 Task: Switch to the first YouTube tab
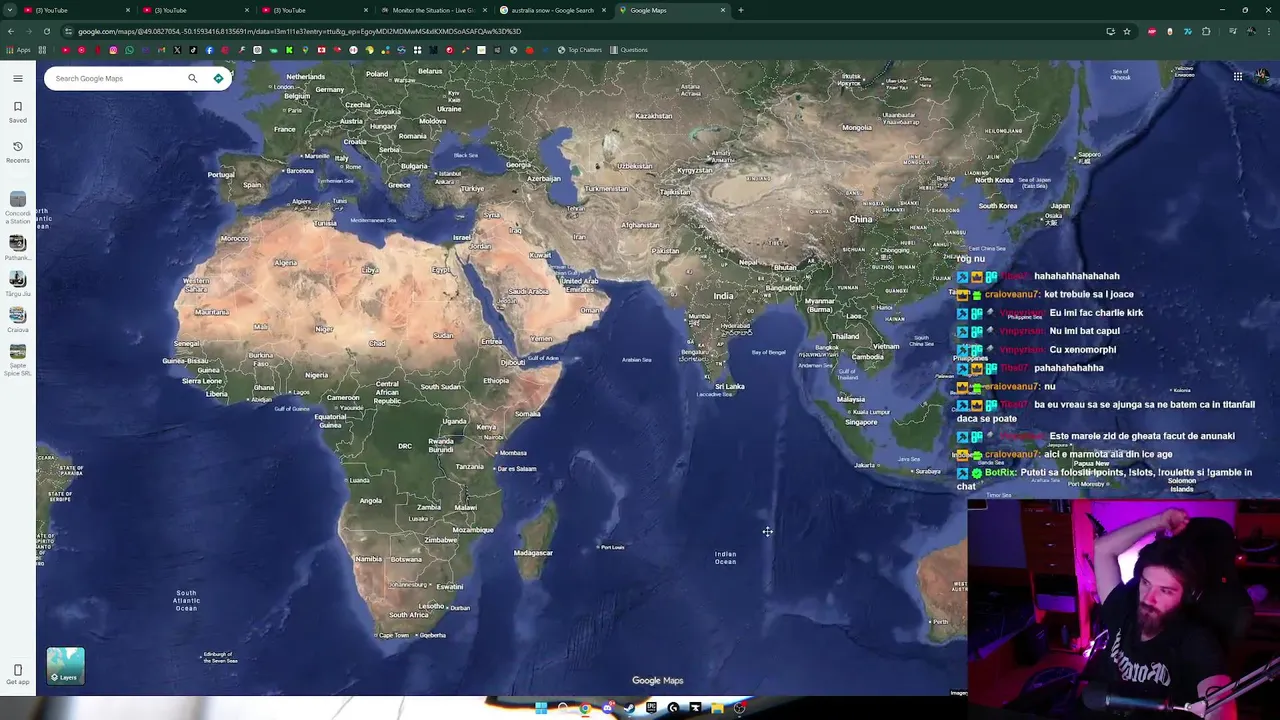[77, 10]
